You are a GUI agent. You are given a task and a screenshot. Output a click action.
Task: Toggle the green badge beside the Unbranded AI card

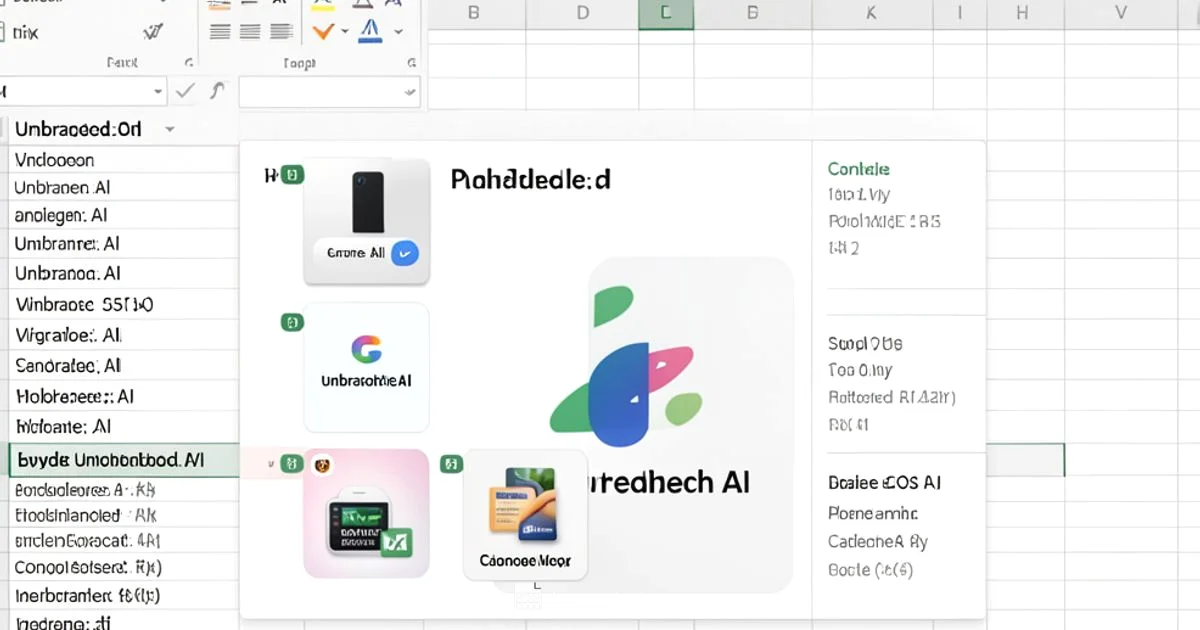291,322
